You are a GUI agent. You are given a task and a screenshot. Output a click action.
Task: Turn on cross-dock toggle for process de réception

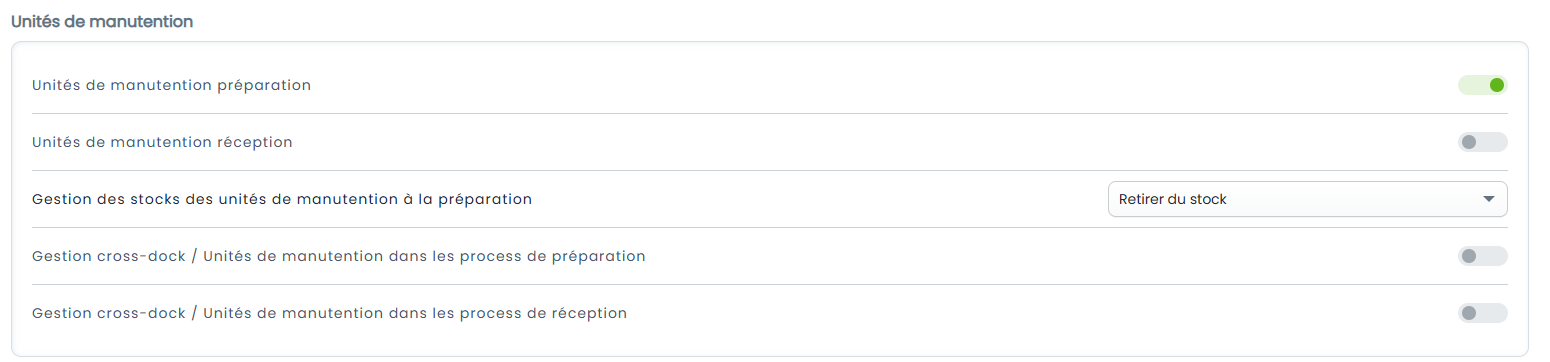click(1482, 313)
